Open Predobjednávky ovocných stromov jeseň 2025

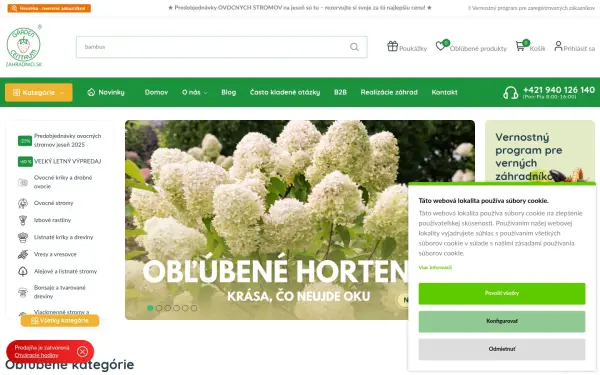[67, 140]
